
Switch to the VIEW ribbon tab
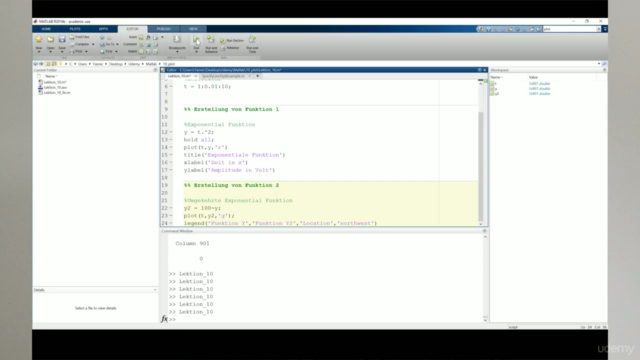(193, 29)
